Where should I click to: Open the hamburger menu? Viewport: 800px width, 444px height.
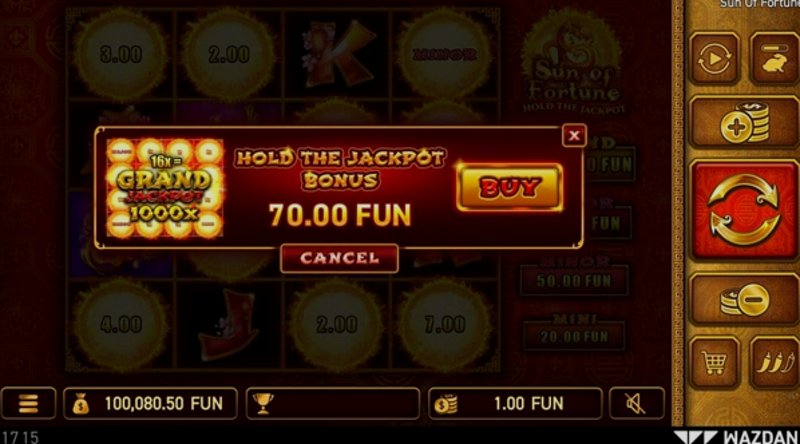[28, 404]
